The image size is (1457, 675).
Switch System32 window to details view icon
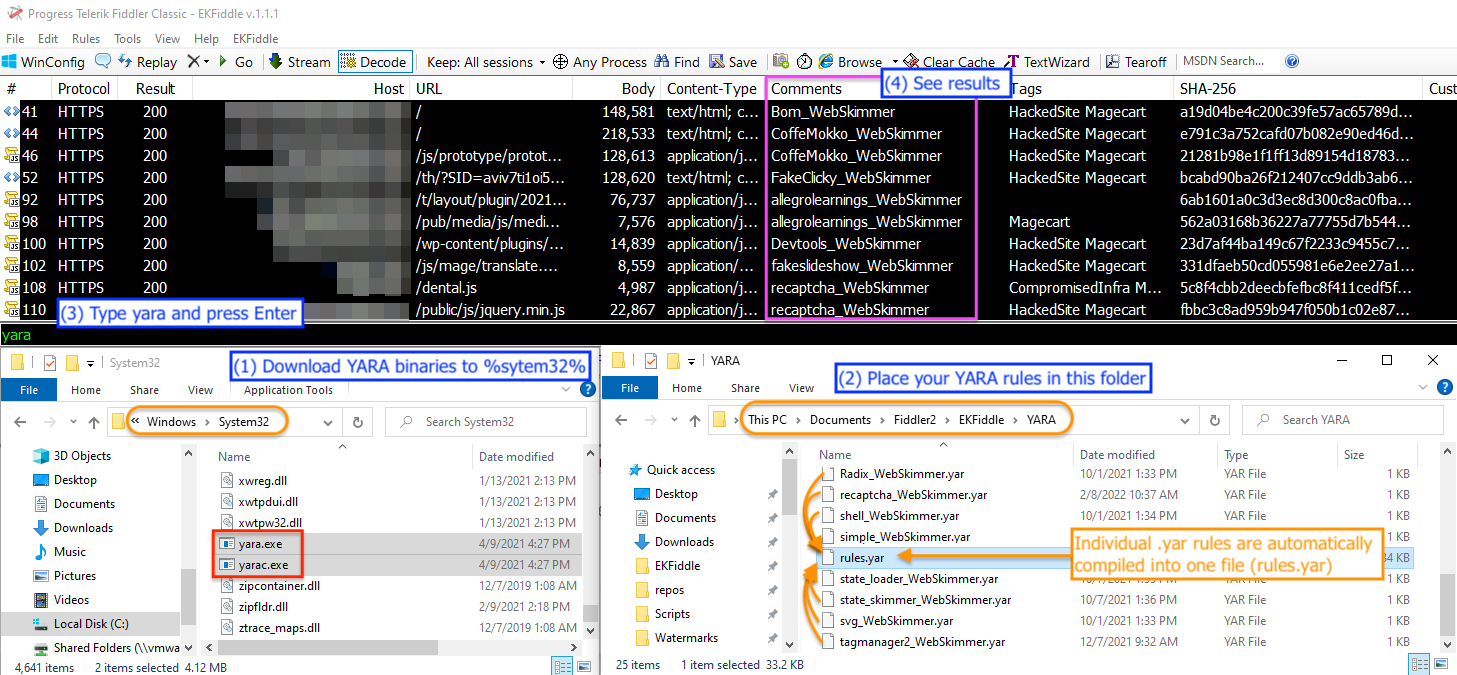click(564, 666)
